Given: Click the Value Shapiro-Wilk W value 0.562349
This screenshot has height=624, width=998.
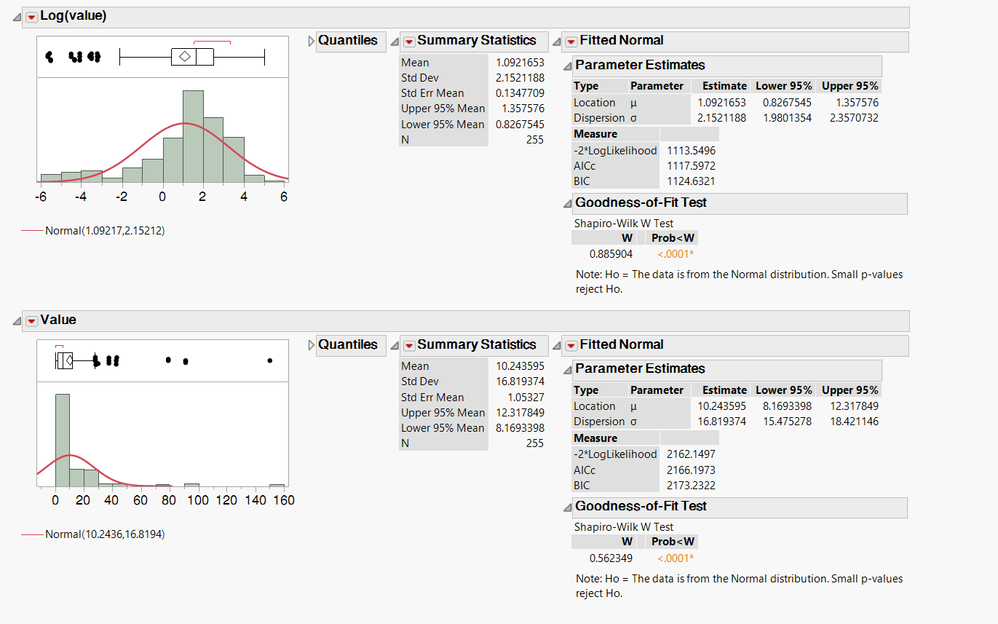Looking at the screenshot, I should point(611,558).
